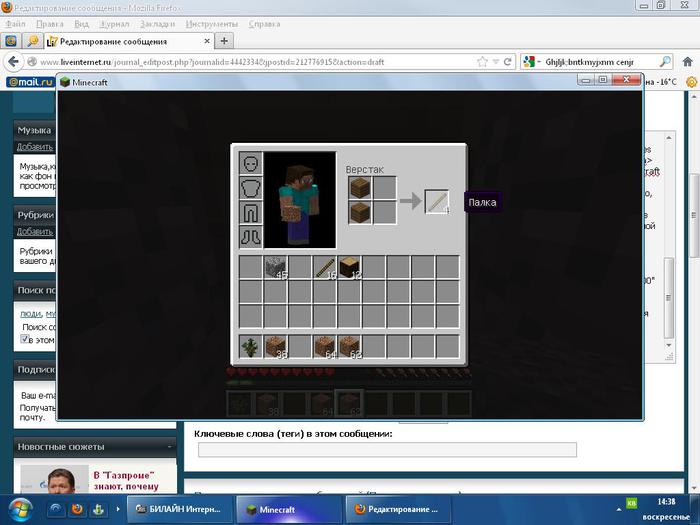Click the bookmark star icon in address bar
This screenshot has height=525, width=700.
point(482,62)
